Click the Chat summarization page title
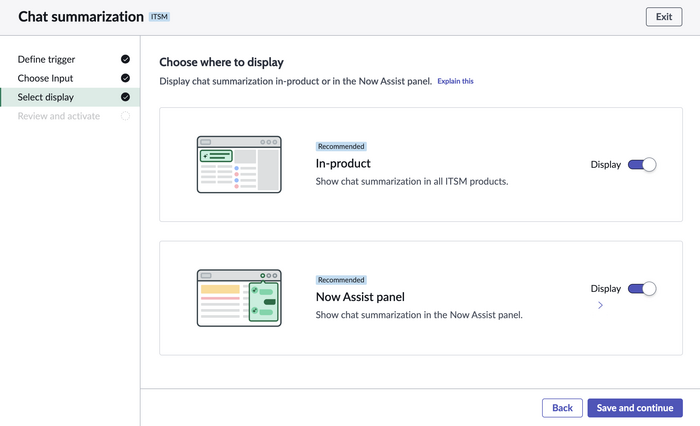The image size is (700, 426). (81, 17)
